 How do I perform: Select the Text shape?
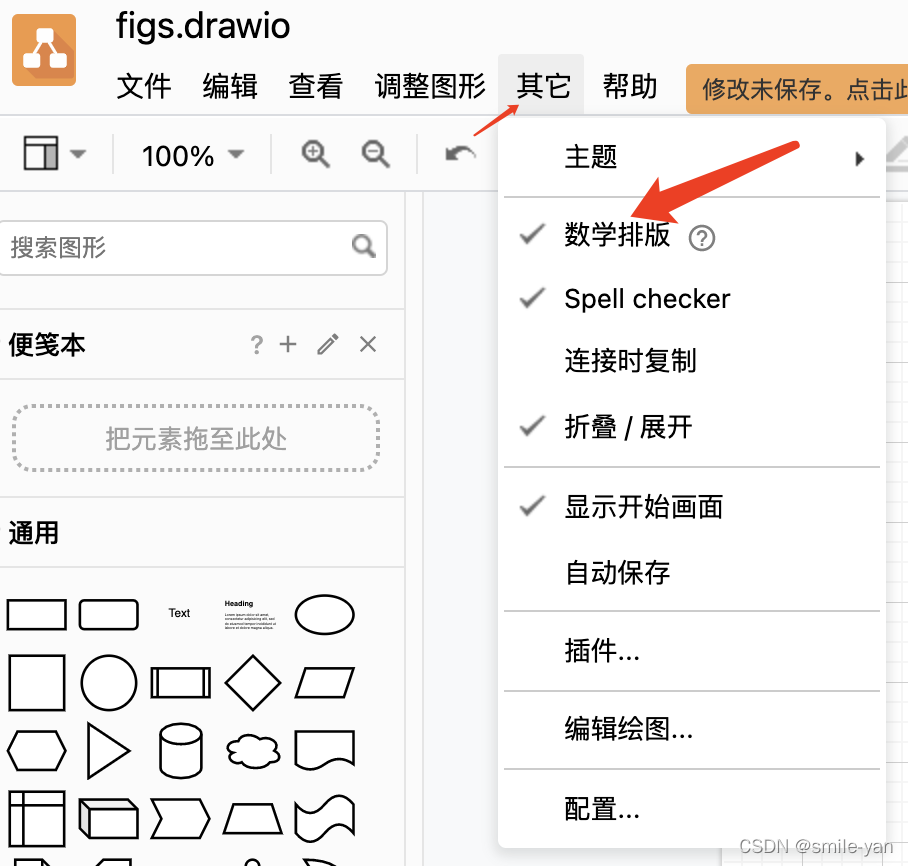180,613
